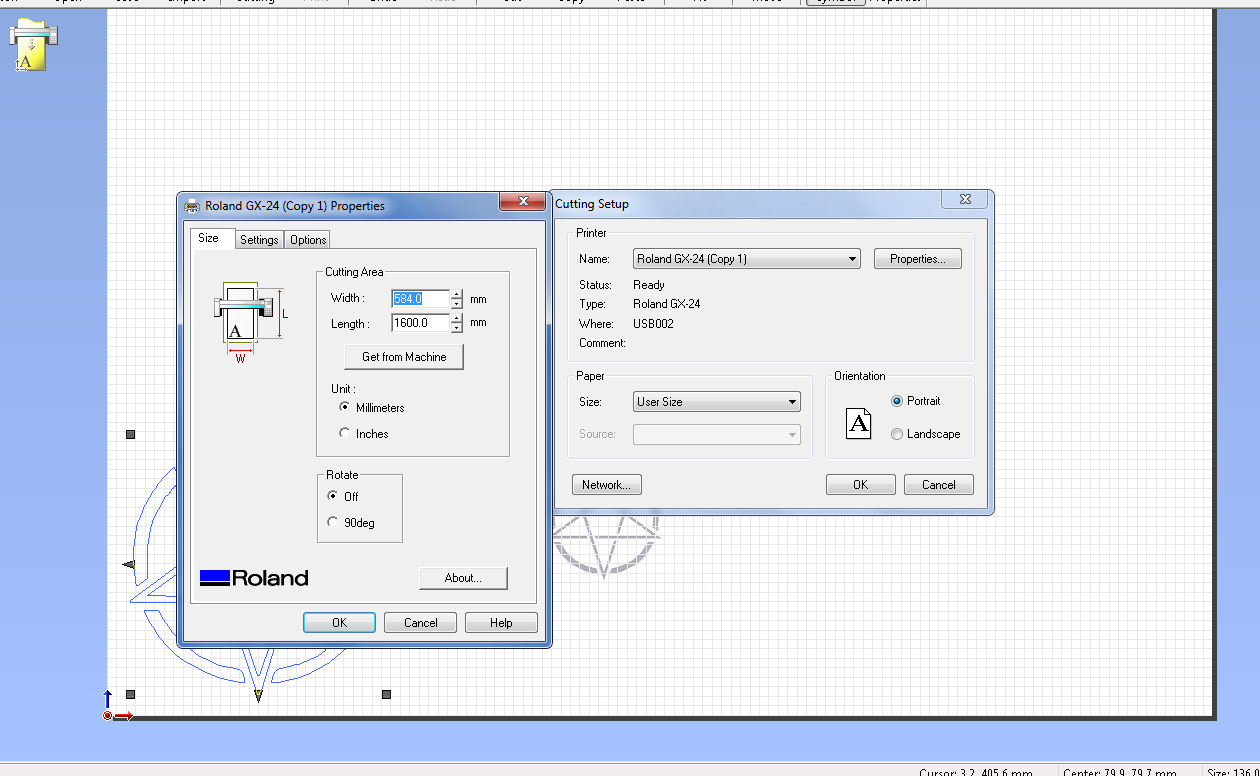
Task: Select the bottom-left square selection handle
Action: pyautogui.click(x=130, y=694)
